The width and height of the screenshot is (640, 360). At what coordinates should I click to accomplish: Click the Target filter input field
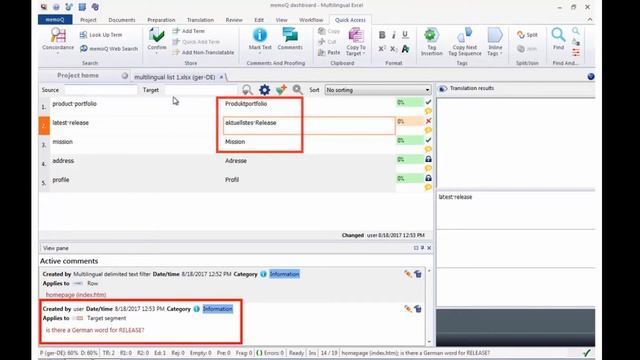tap(200, 90)
